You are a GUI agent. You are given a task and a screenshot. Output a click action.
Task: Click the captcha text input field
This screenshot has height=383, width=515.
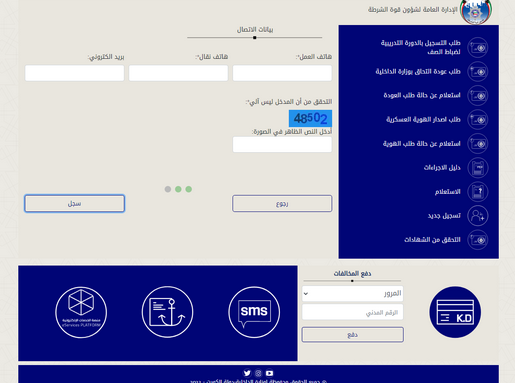click(282, 144)
